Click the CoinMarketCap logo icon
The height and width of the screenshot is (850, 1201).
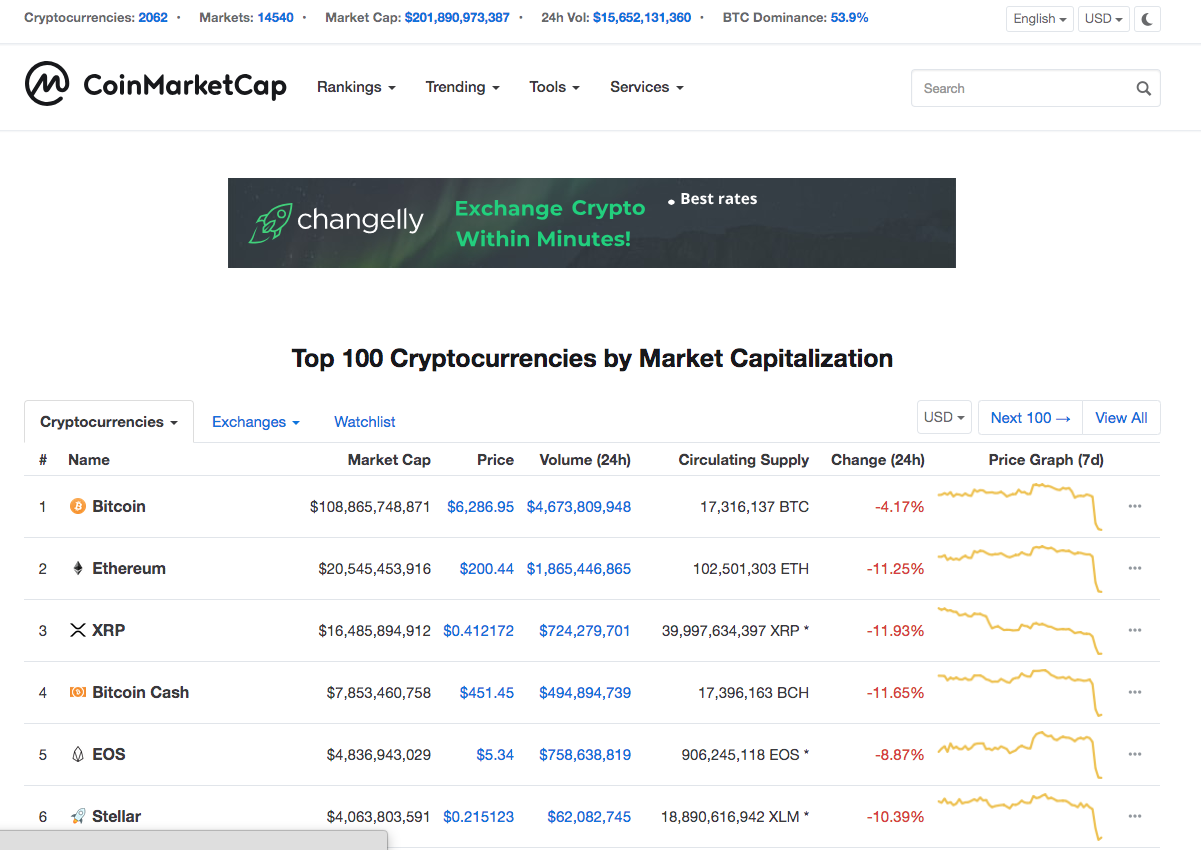point(47,84)
